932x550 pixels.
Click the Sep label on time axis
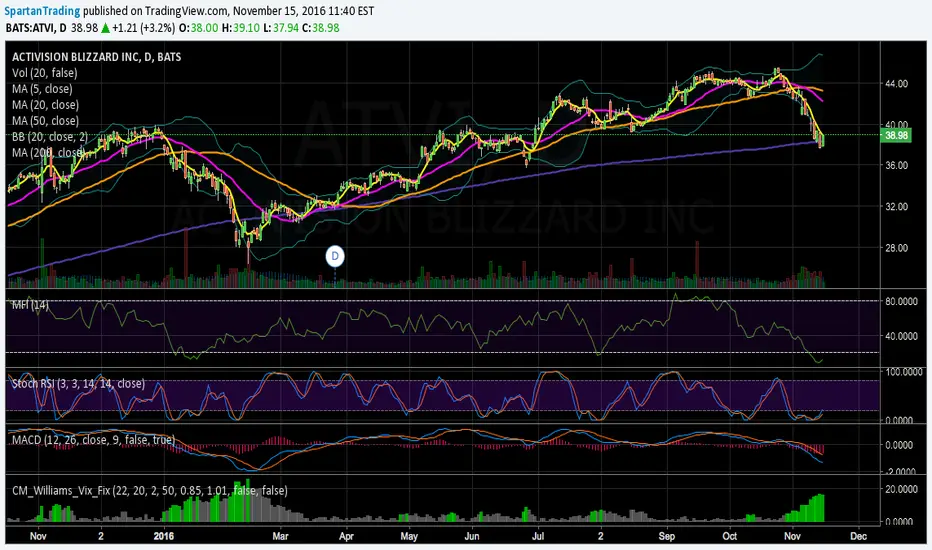[x=667, y=536]
